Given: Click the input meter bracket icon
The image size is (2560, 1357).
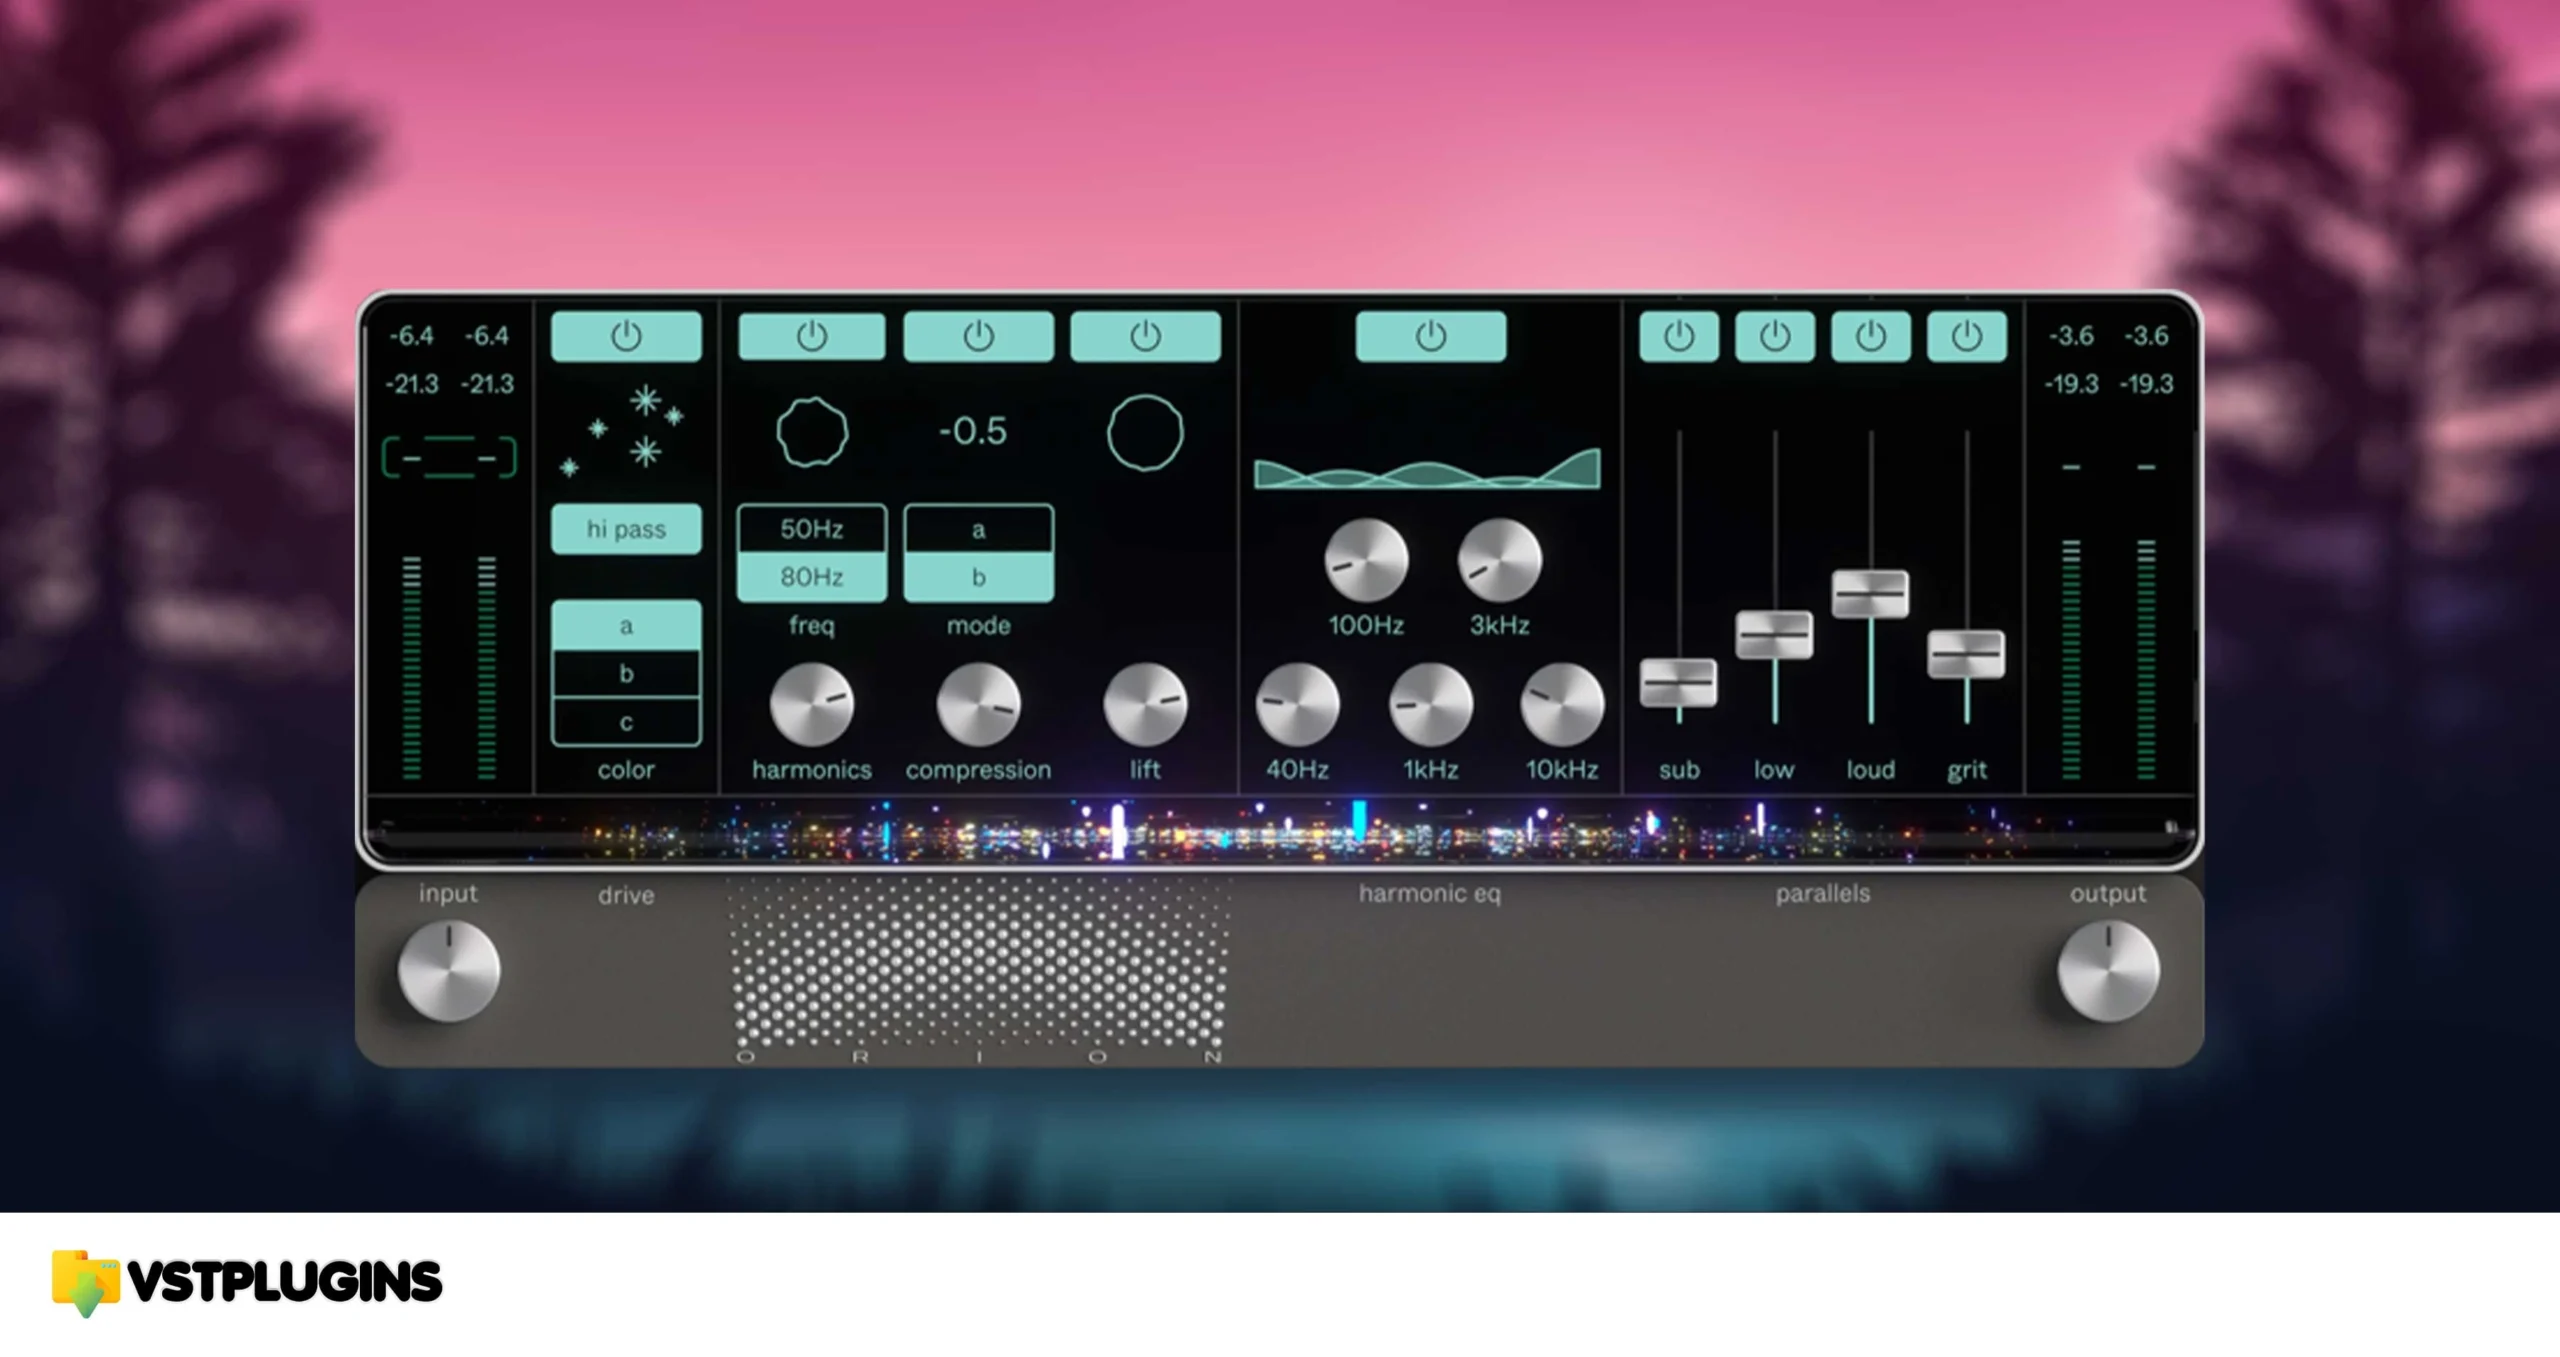Looking at the screenshot, I should pyautogui.click(x=449, y=458).
